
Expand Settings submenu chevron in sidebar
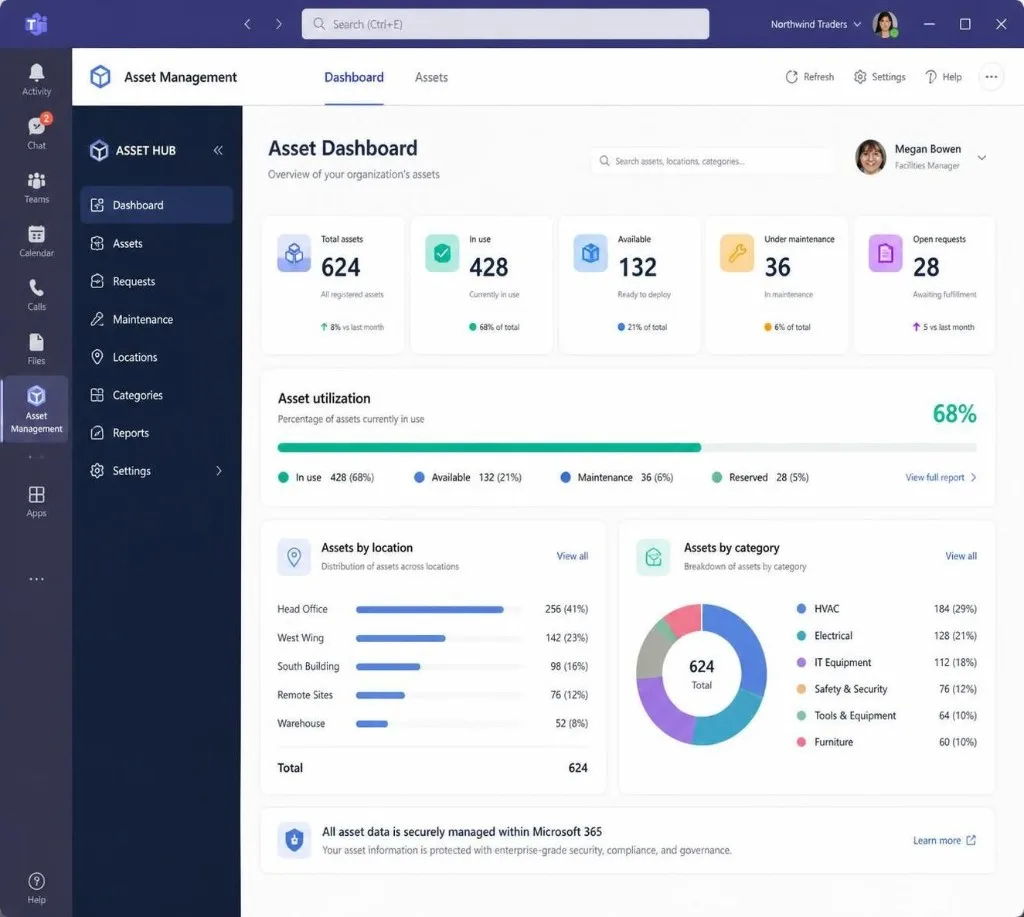(219, 470)
